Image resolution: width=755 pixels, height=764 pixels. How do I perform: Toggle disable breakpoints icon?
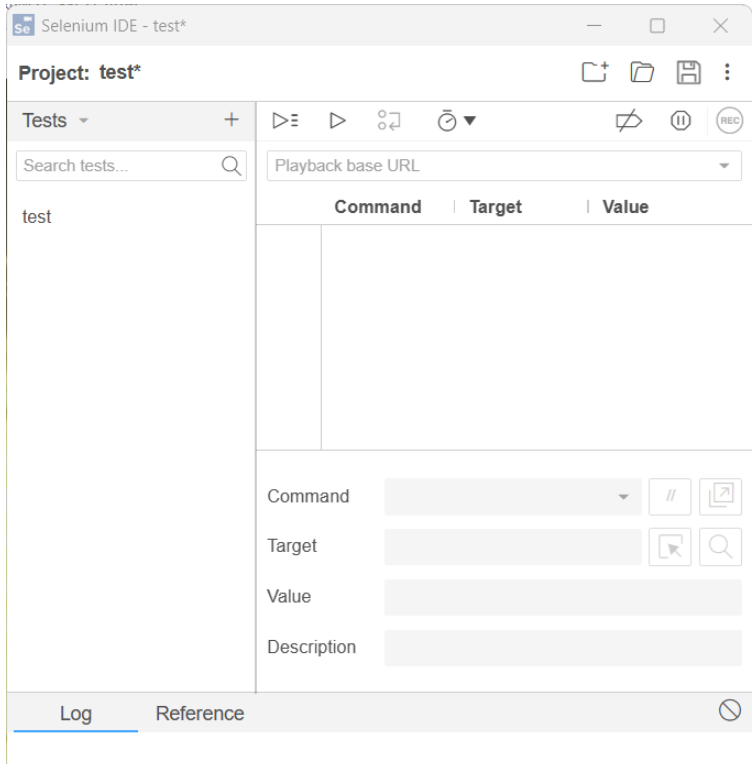(x=629, y=121)
